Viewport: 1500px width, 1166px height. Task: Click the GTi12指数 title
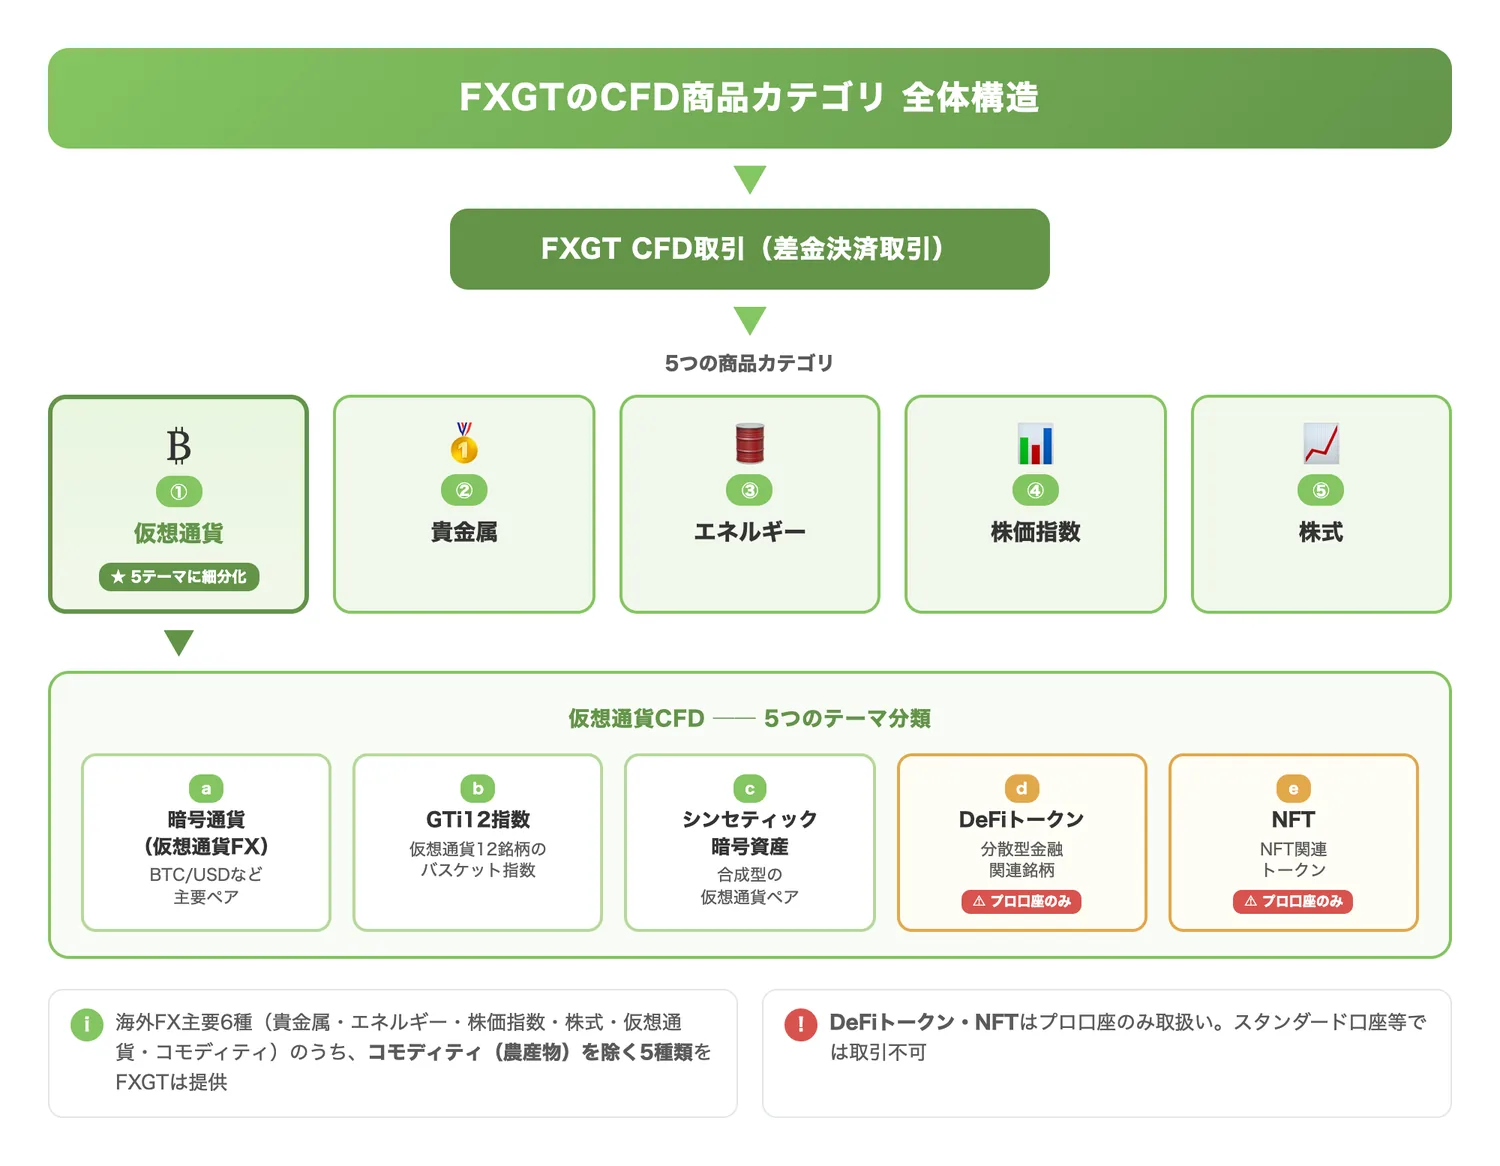(478, 819)
